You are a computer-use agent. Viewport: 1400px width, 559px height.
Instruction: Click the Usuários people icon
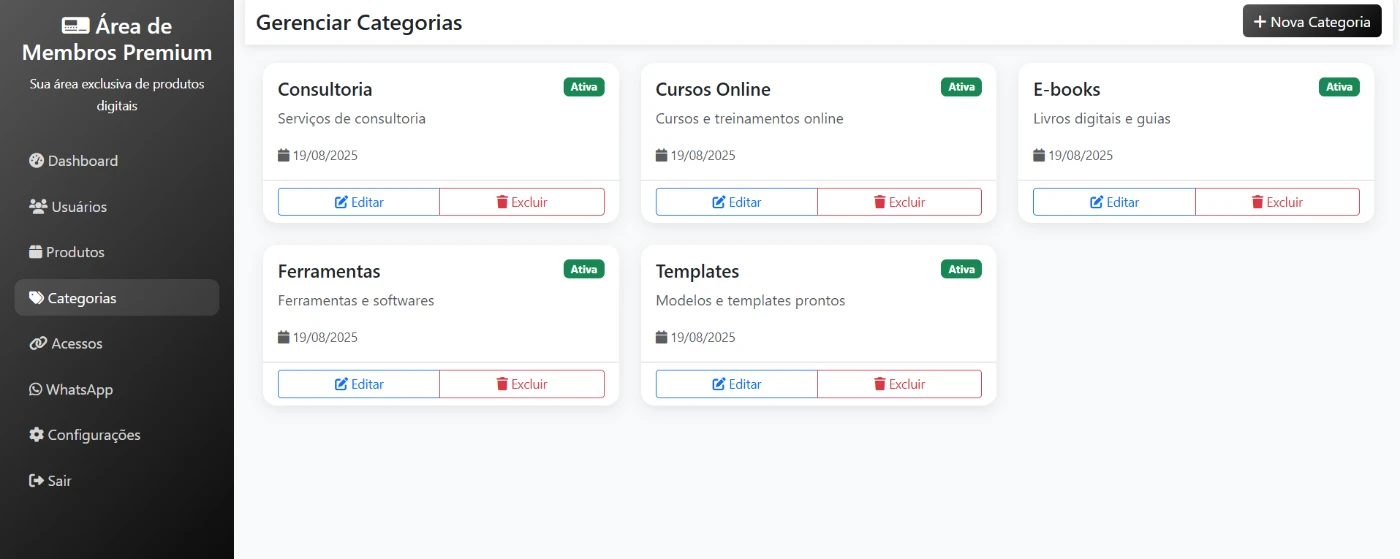click(38, 207)
